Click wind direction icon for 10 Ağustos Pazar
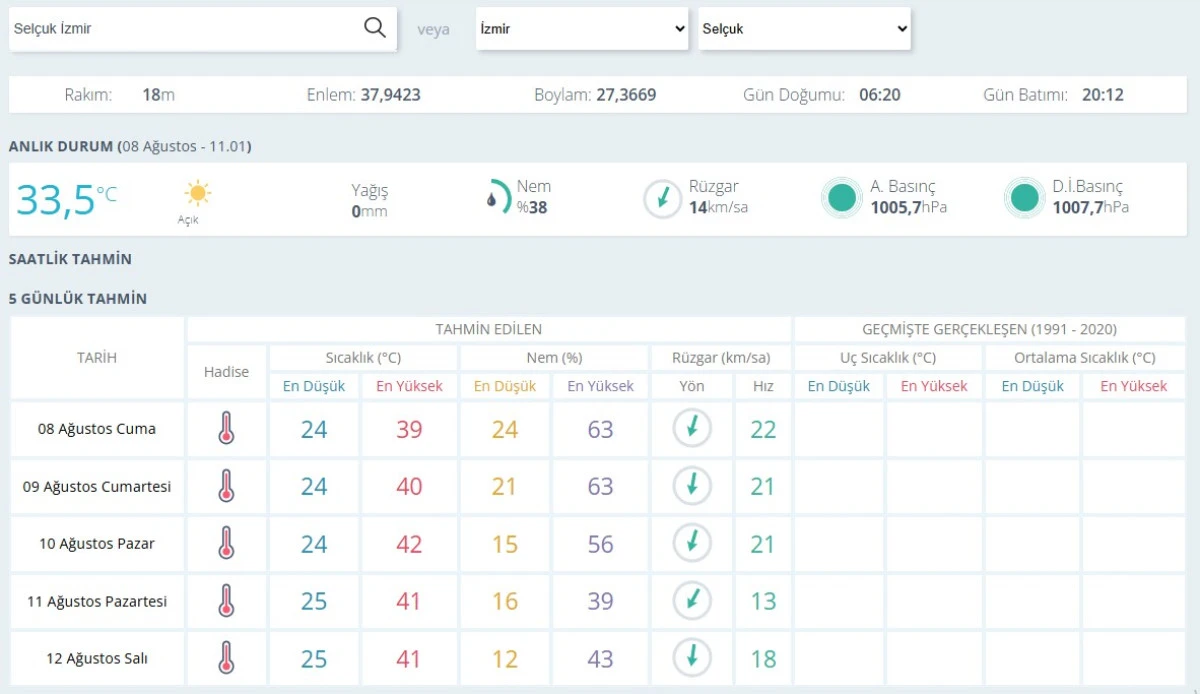Screen dimensions: 1200x694 click(691, 543)
